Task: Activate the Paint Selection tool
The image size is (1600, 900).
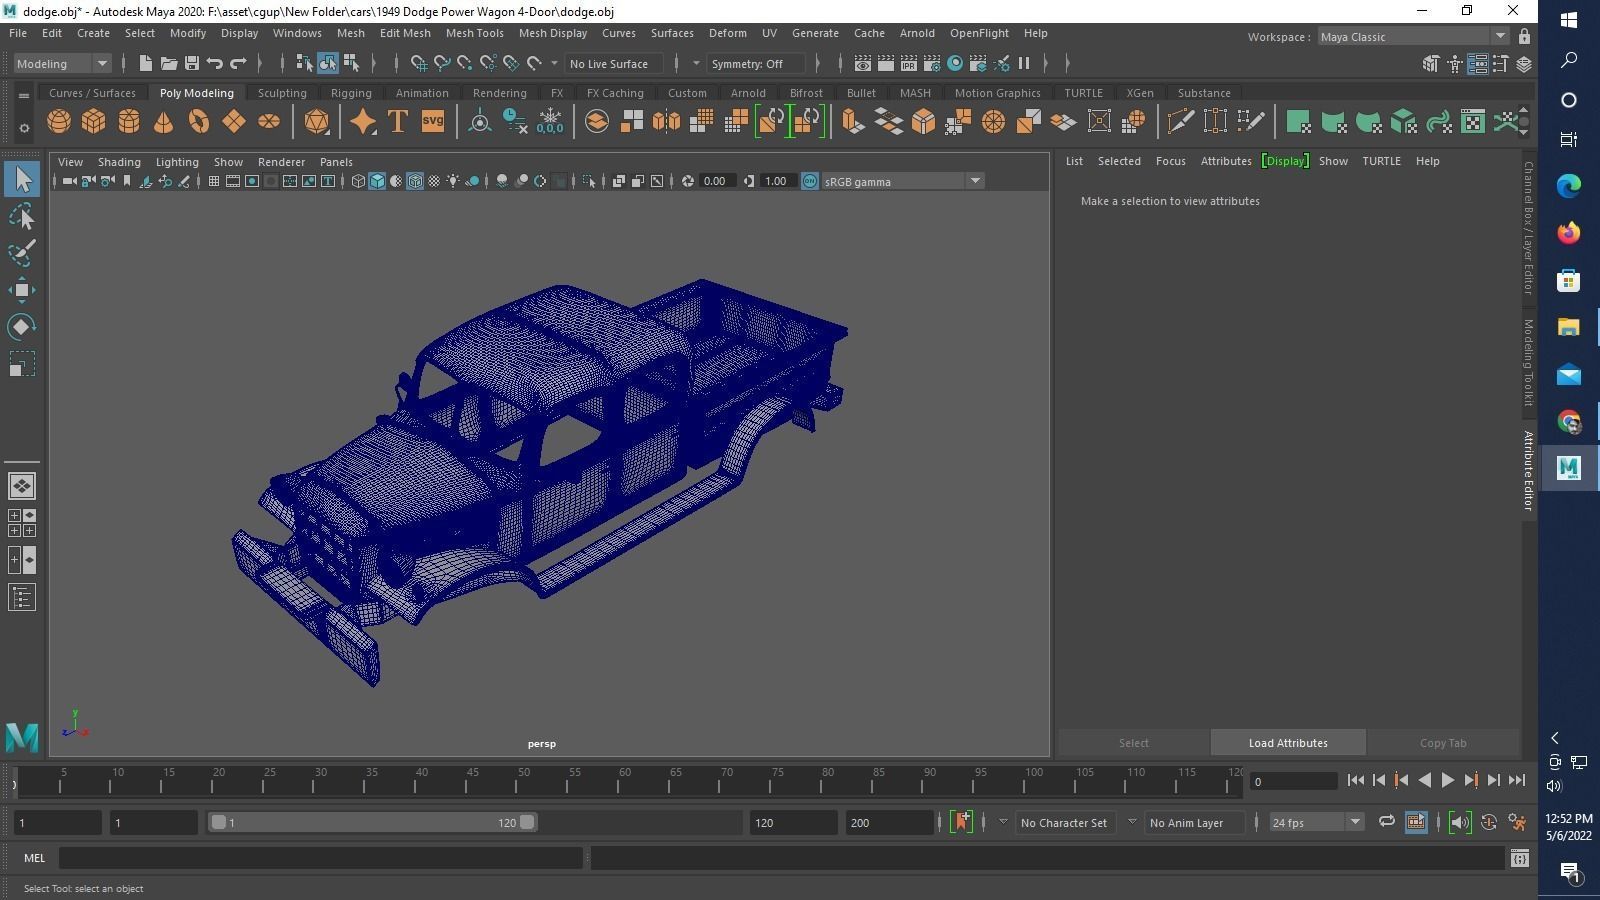Action: (x=22, y=253)
